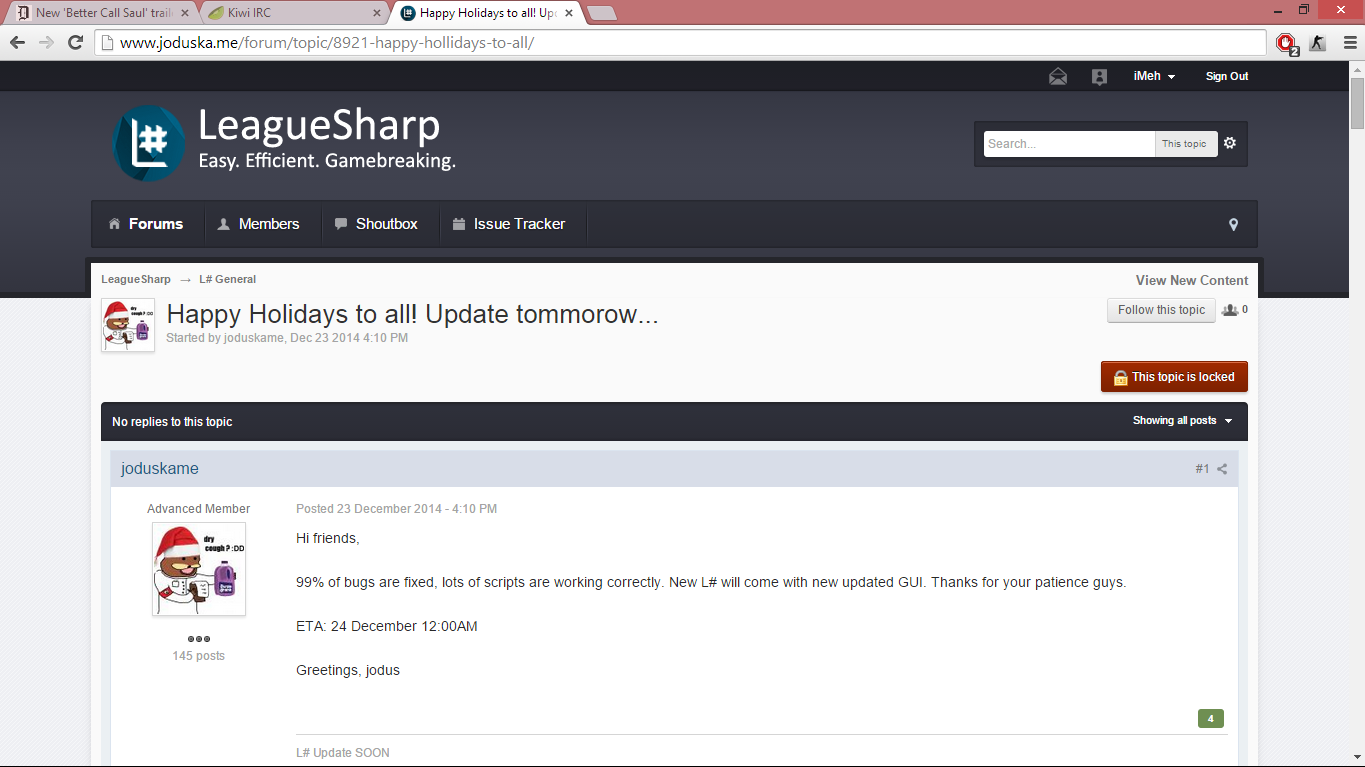The width and height of the screenshot is (1365, 767).
Task: Click the followers count icon
Action: point(1230,310)
